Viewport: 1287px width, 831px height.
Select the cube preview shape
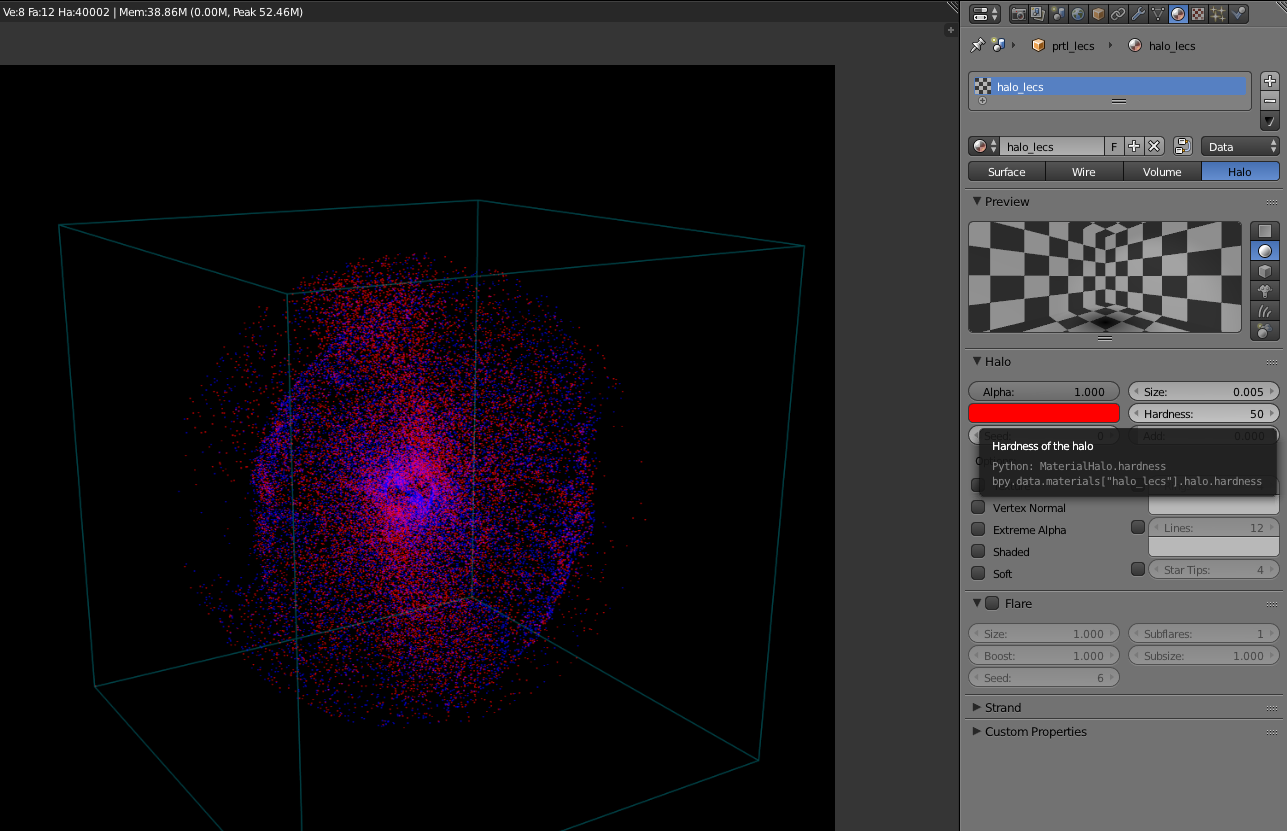click(x=1265, y=271)
